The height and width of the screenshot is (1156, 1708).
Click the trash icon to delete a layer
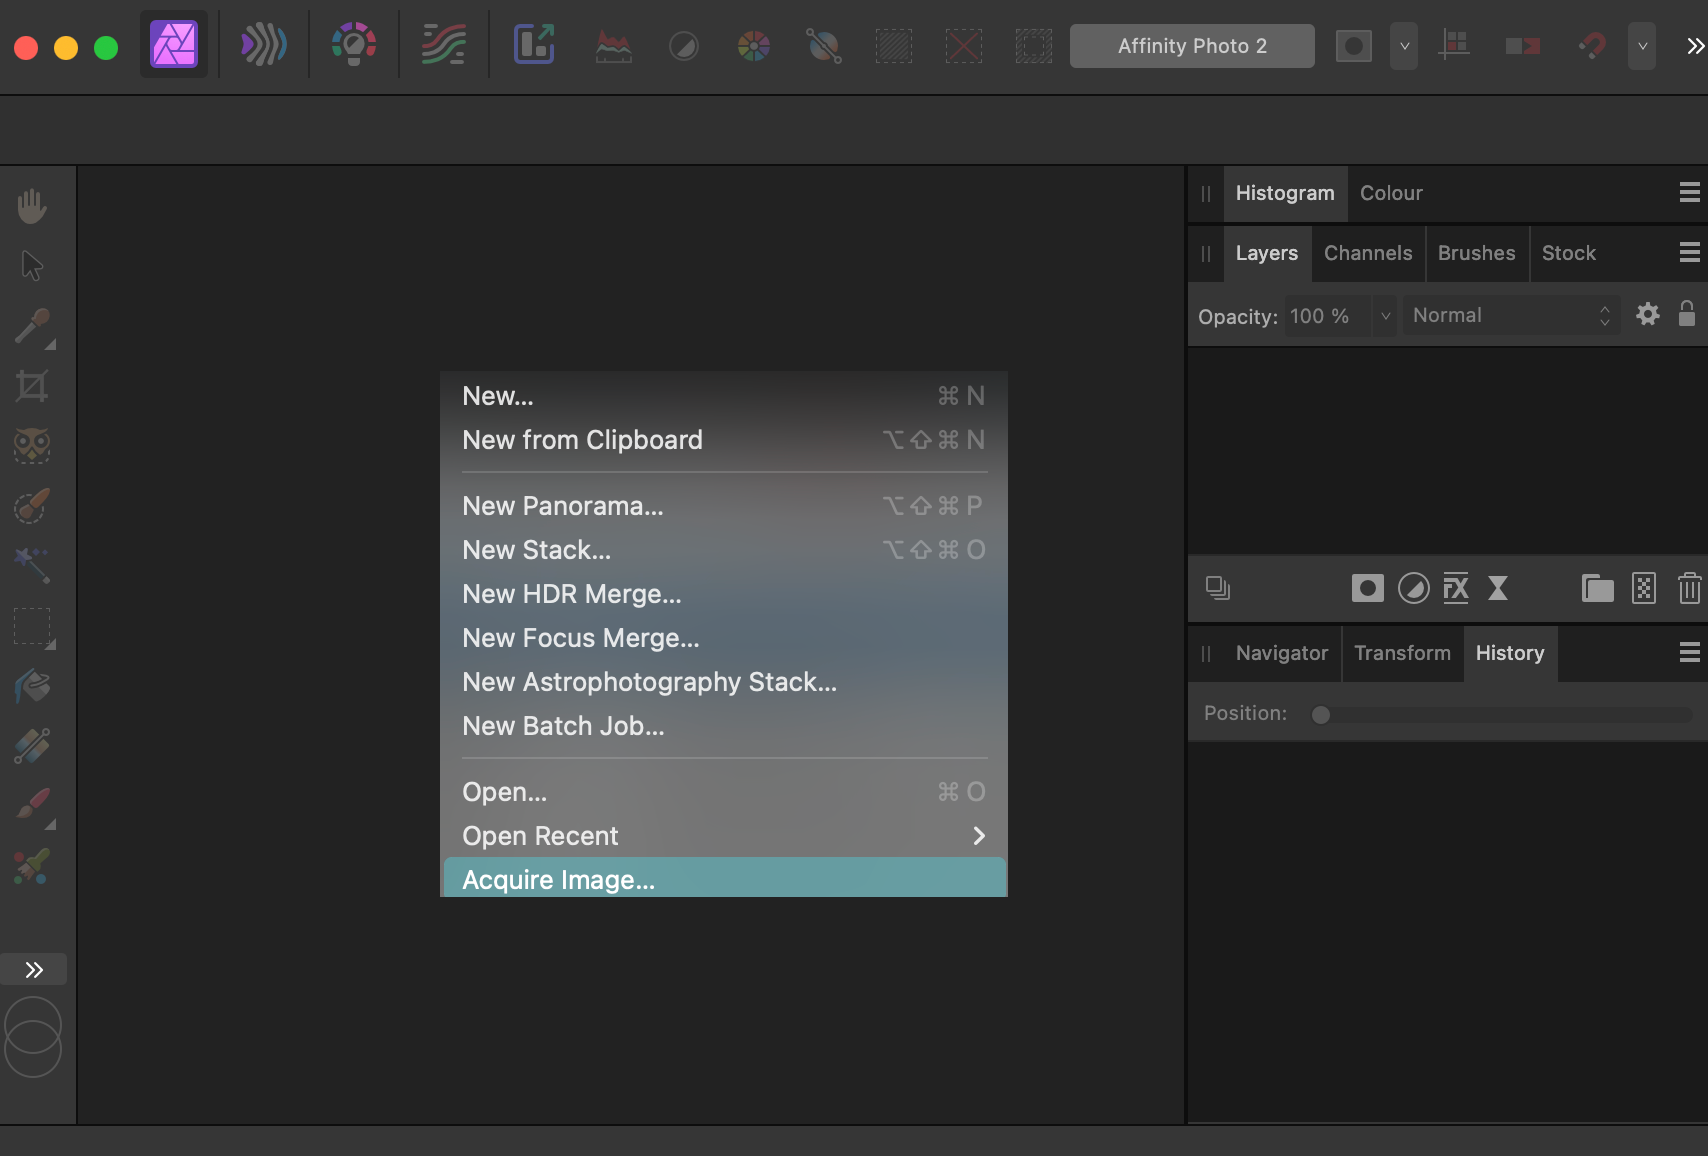[1690, 589]
